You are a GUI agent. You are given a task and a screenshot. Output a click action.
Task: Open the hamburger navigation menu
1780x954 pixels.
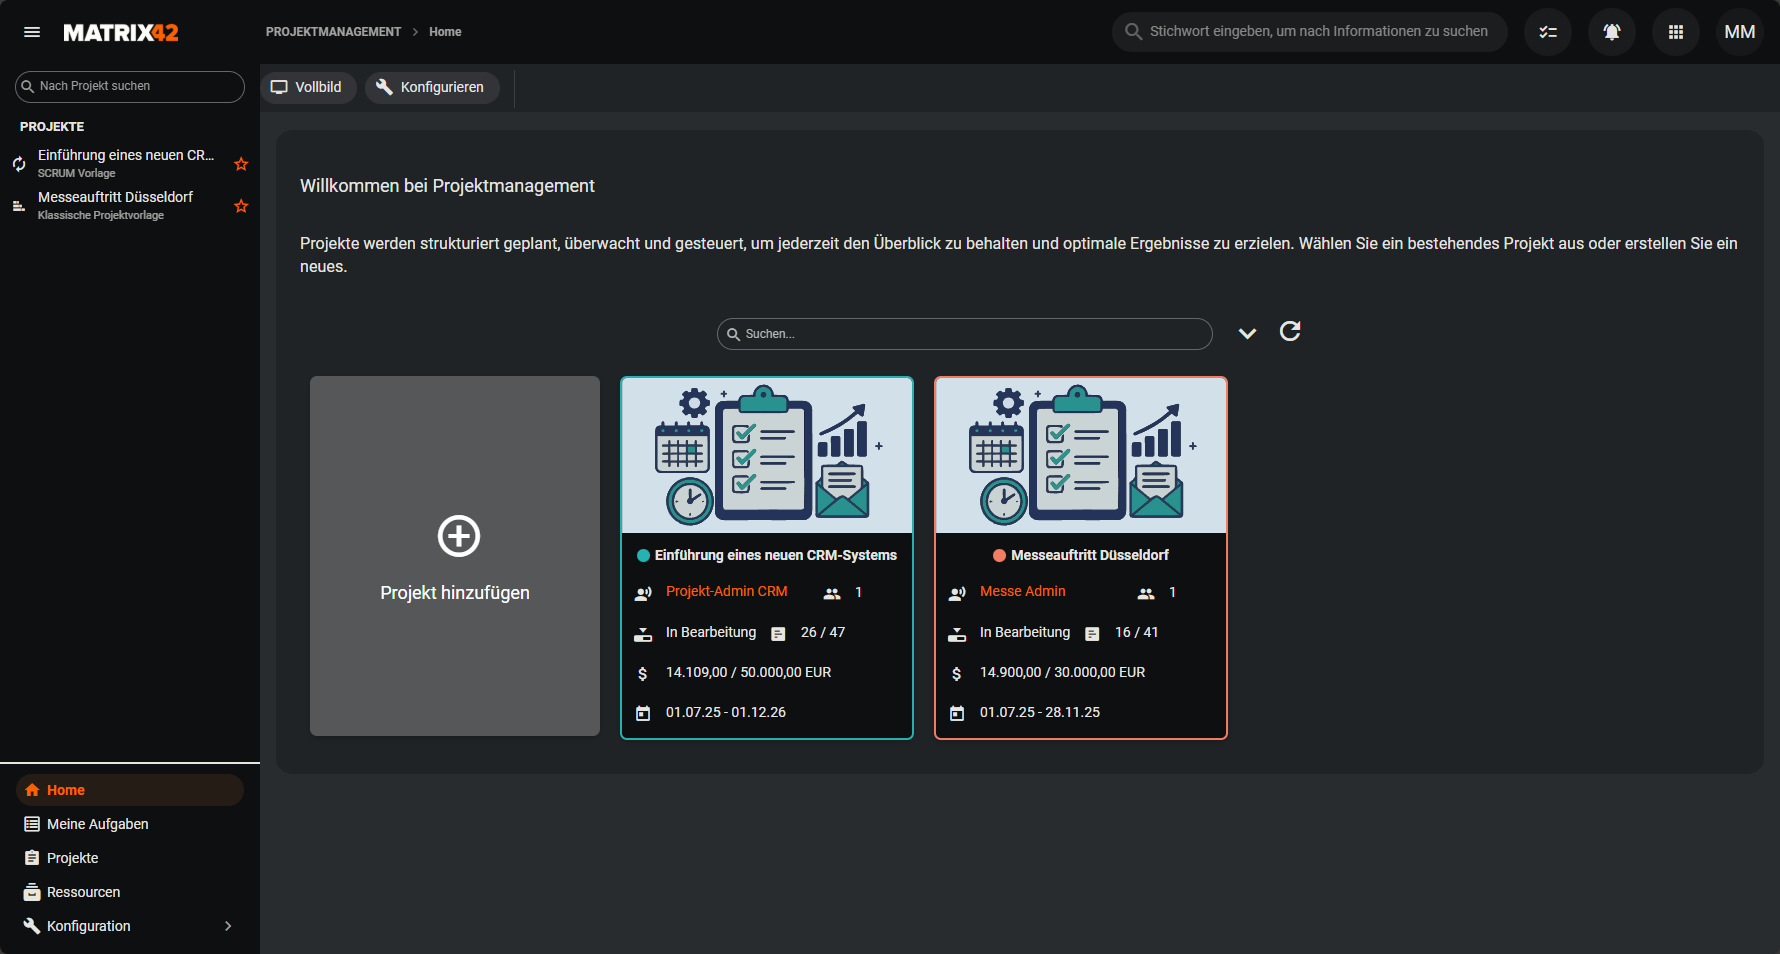pyautogui.click(x=32, y=32)
